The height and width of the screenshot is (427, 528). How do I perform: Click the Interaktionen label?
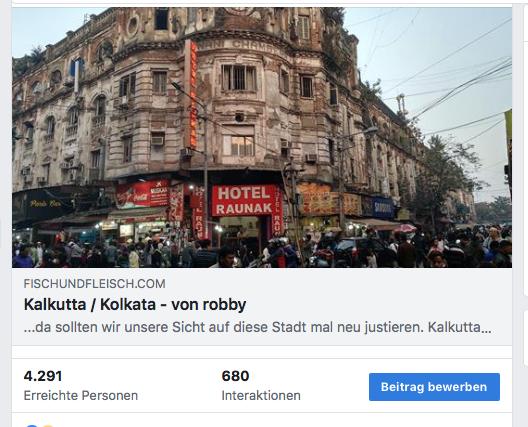pos(261,395)
